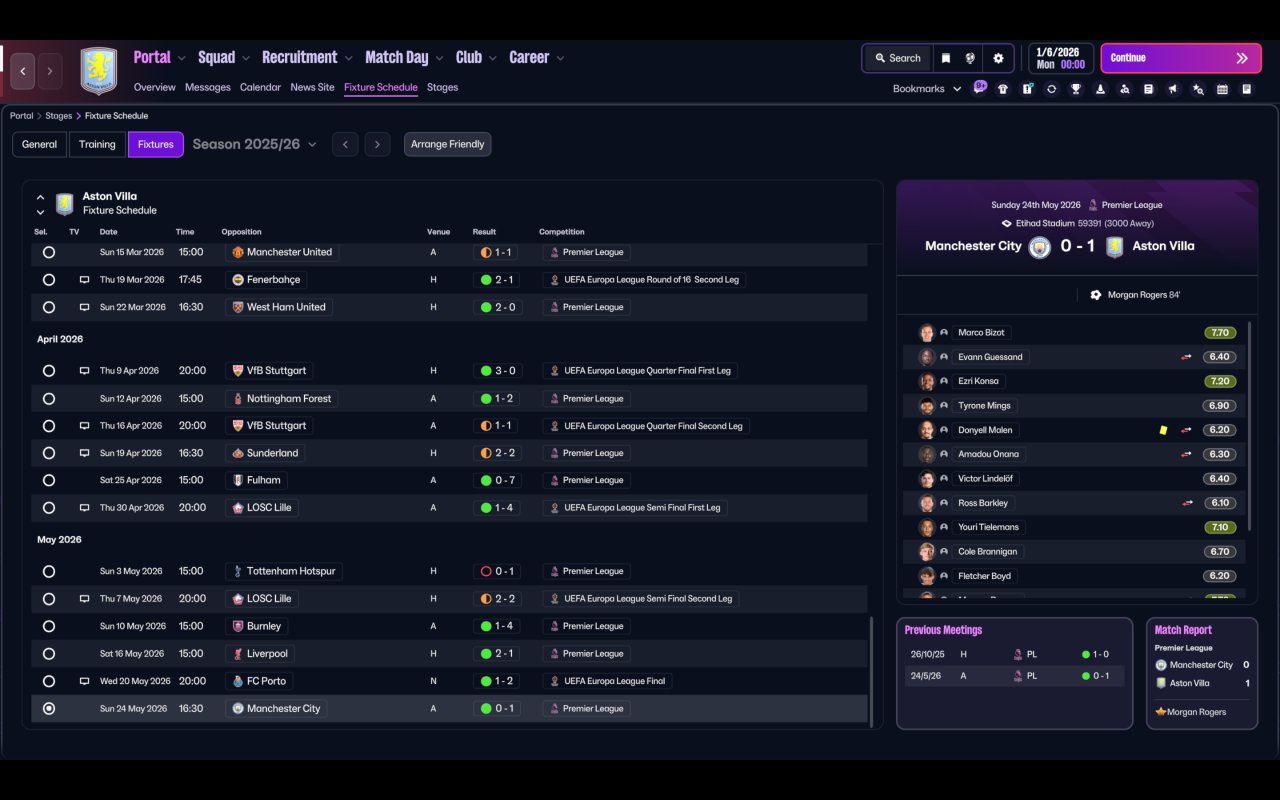
Task: Click the circular arrows bookmark icon
Action: tap(1051, 89)
